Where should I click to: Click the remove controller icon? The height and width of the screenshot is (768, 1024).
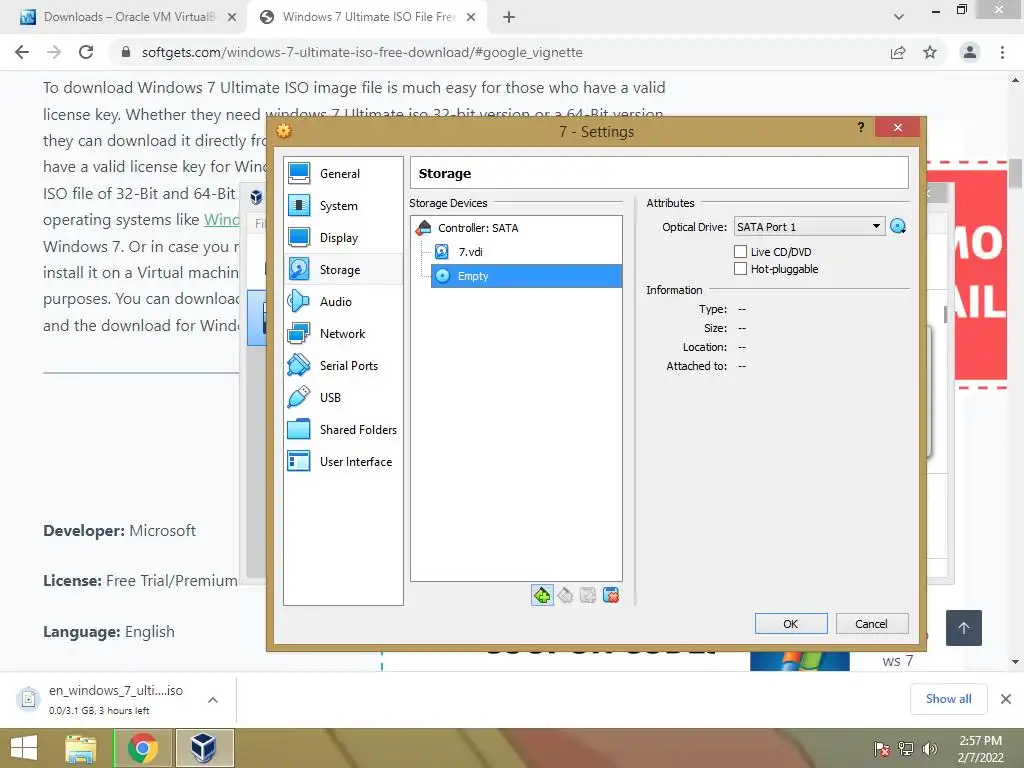(x=566, y=595)
